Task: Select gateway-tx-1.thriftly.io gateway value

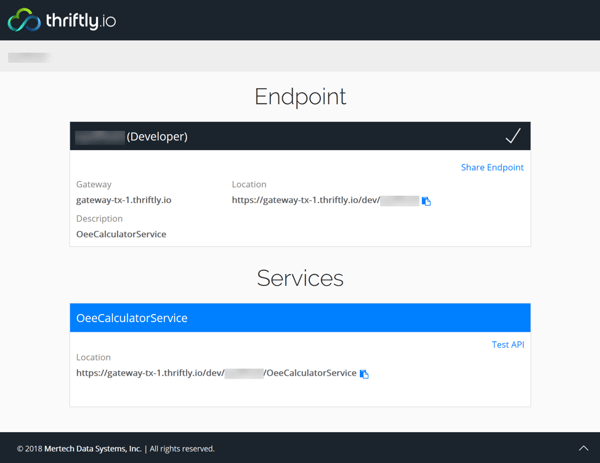Action: click(x=124, y=200)
